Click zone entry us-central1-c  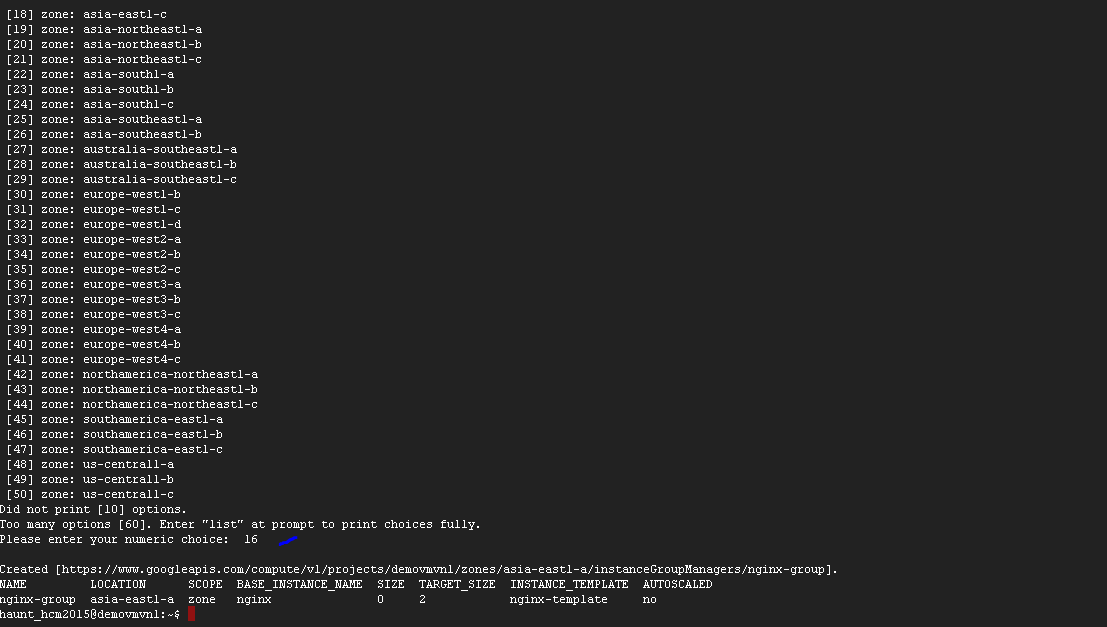90,494
